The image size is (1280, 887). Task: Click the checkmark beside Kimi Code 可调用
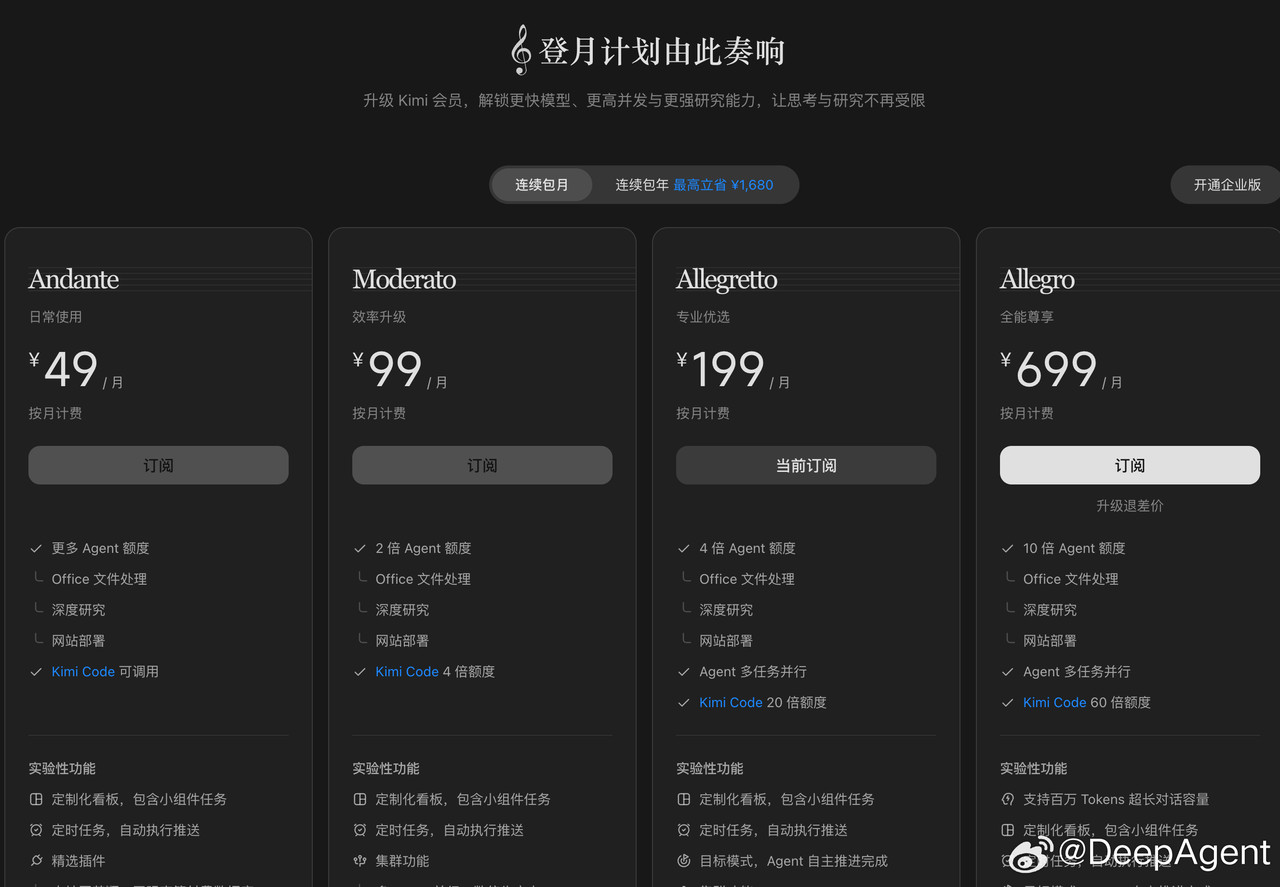pyautogui.click(x=36, y=672)
